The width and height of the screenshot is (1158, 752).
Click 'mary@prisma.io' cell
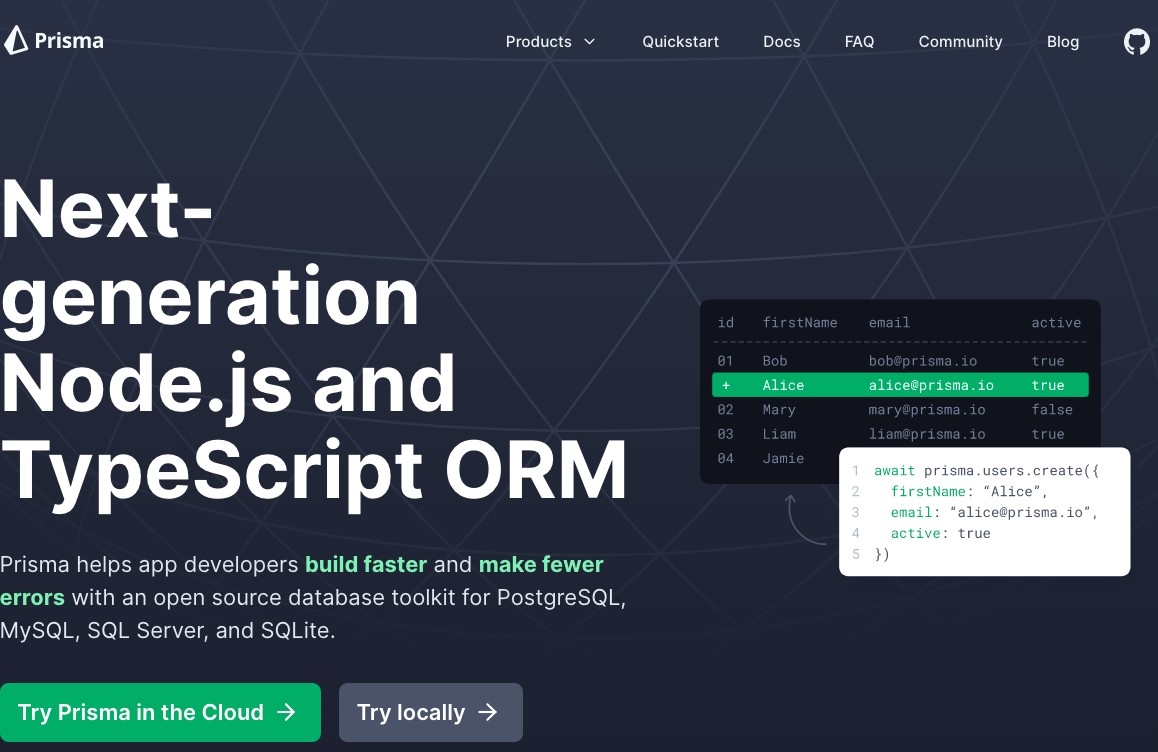click(927, 410)
